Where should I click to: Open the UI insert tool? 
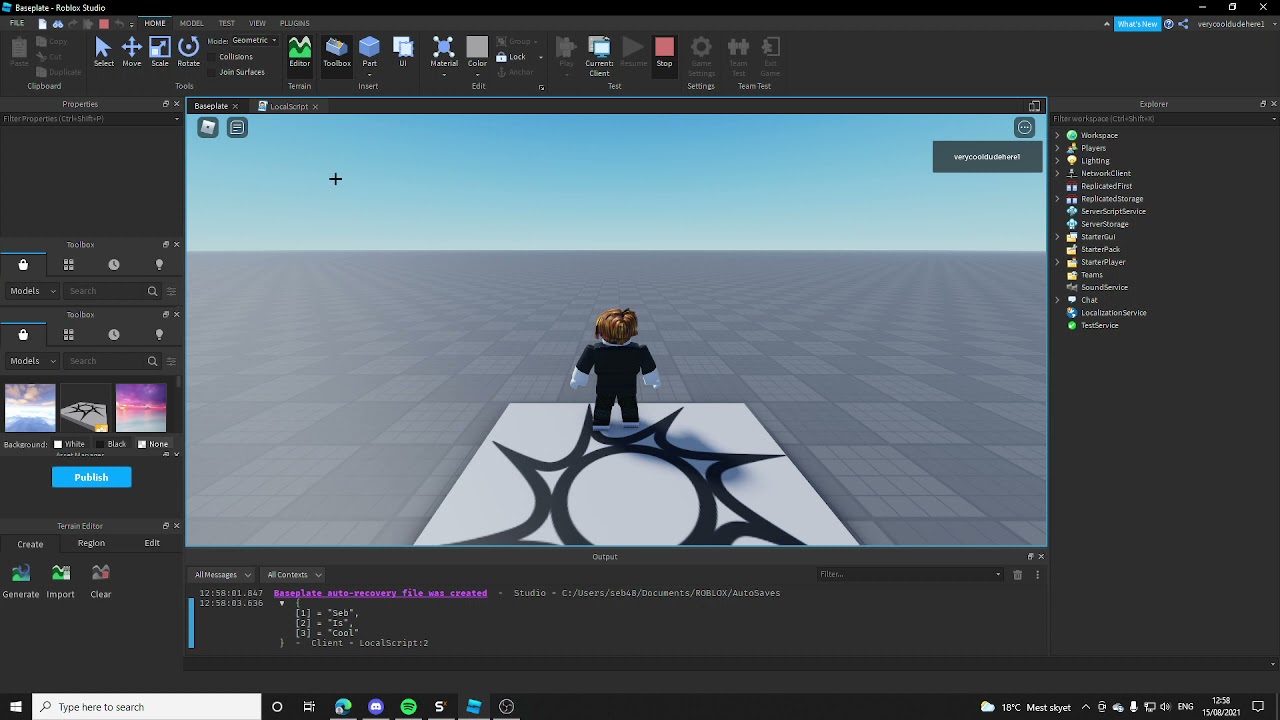(403, 52)
